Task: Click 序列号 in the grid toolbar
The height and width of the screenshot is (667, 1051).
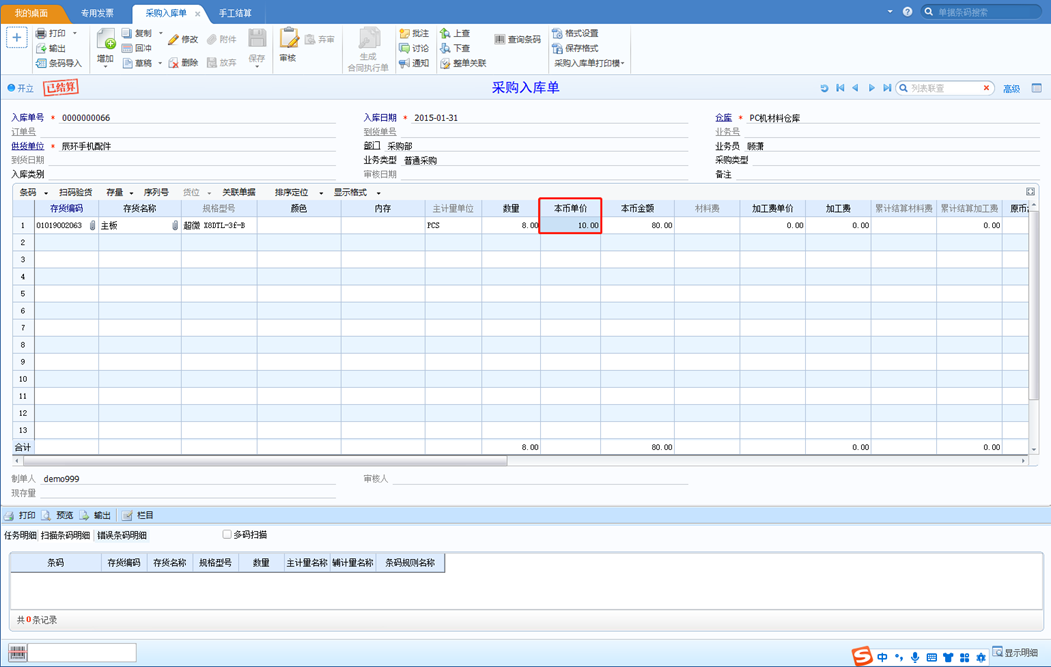Action: [x=156, y=192]
